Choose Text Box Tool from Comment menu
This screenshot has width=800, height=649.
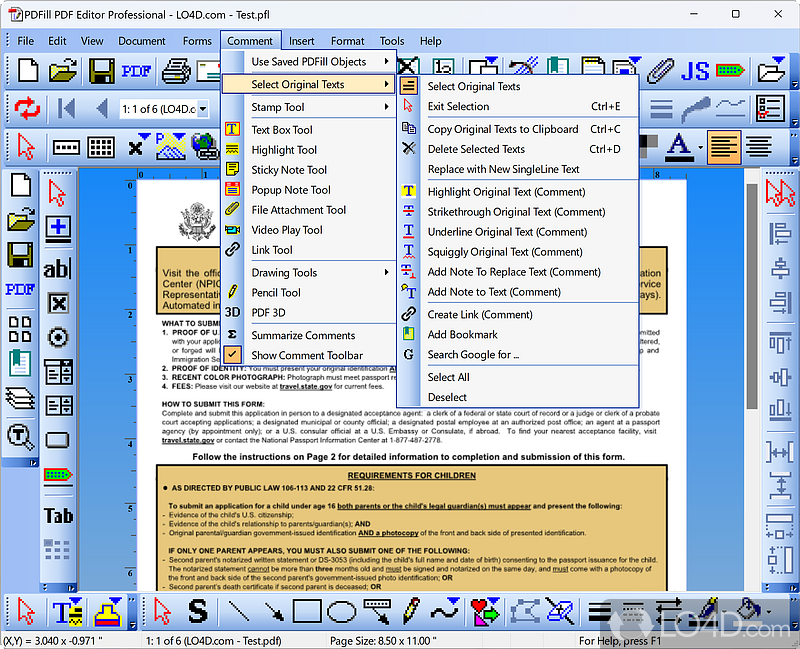pos(308,130)
